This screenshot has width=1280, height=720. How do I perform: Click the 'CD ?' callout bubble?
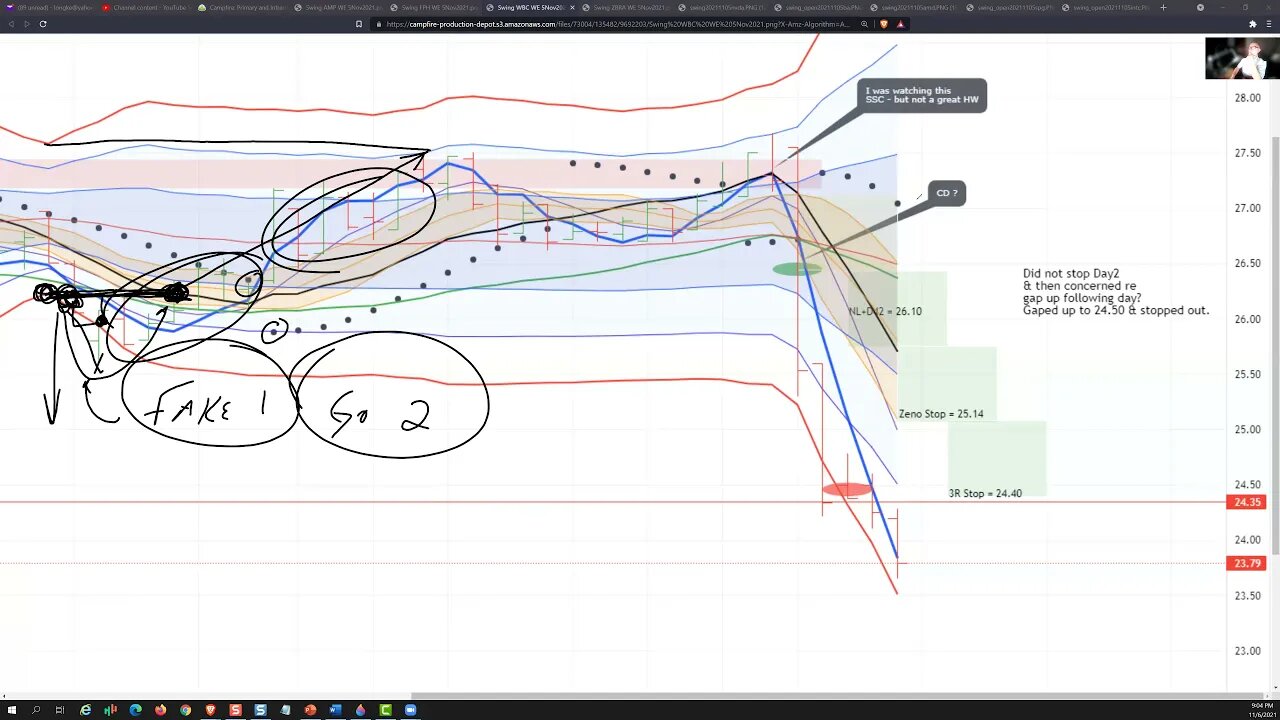pyautogui.click(x=947, y=193)
